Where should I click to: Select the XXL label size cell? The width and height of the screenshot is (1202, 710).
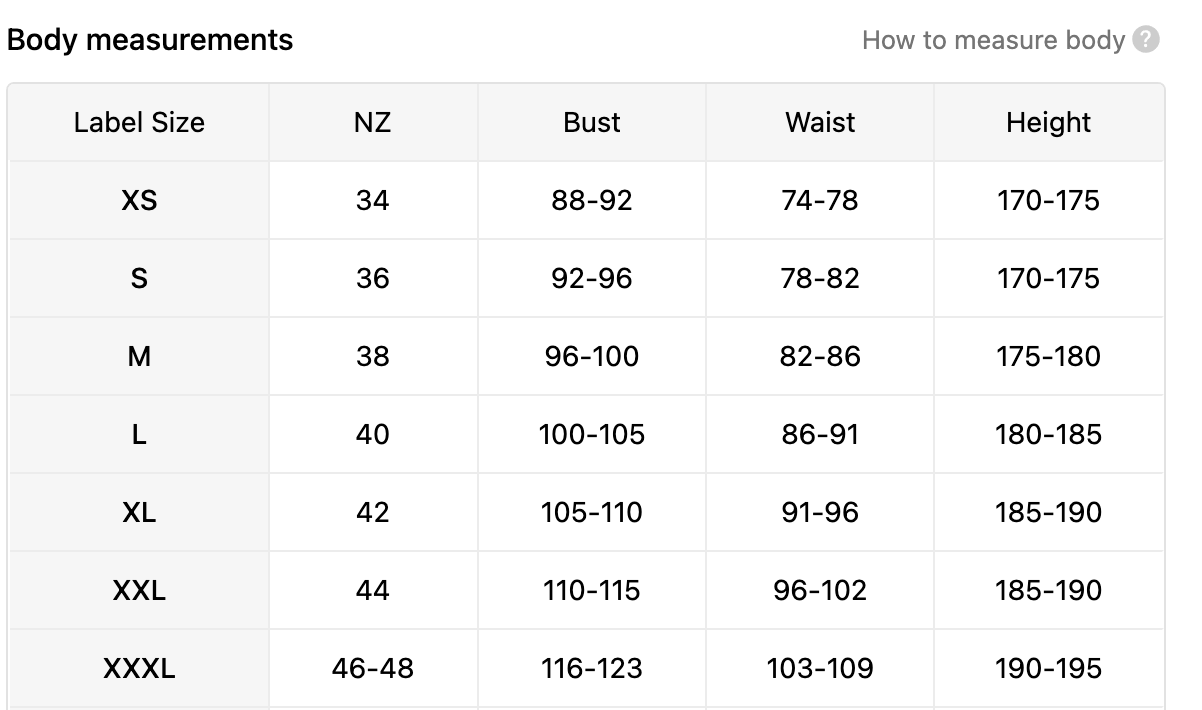point(139,590)
